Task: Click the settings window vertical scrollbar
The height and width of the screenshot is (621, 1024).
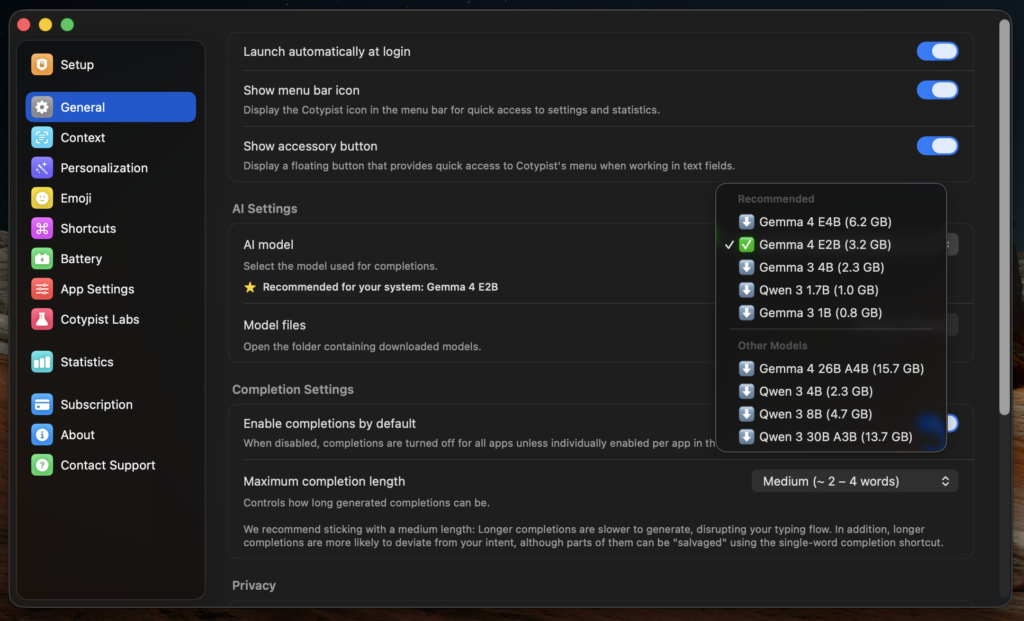Action: pyautogui.click(x=1004, y=217)
